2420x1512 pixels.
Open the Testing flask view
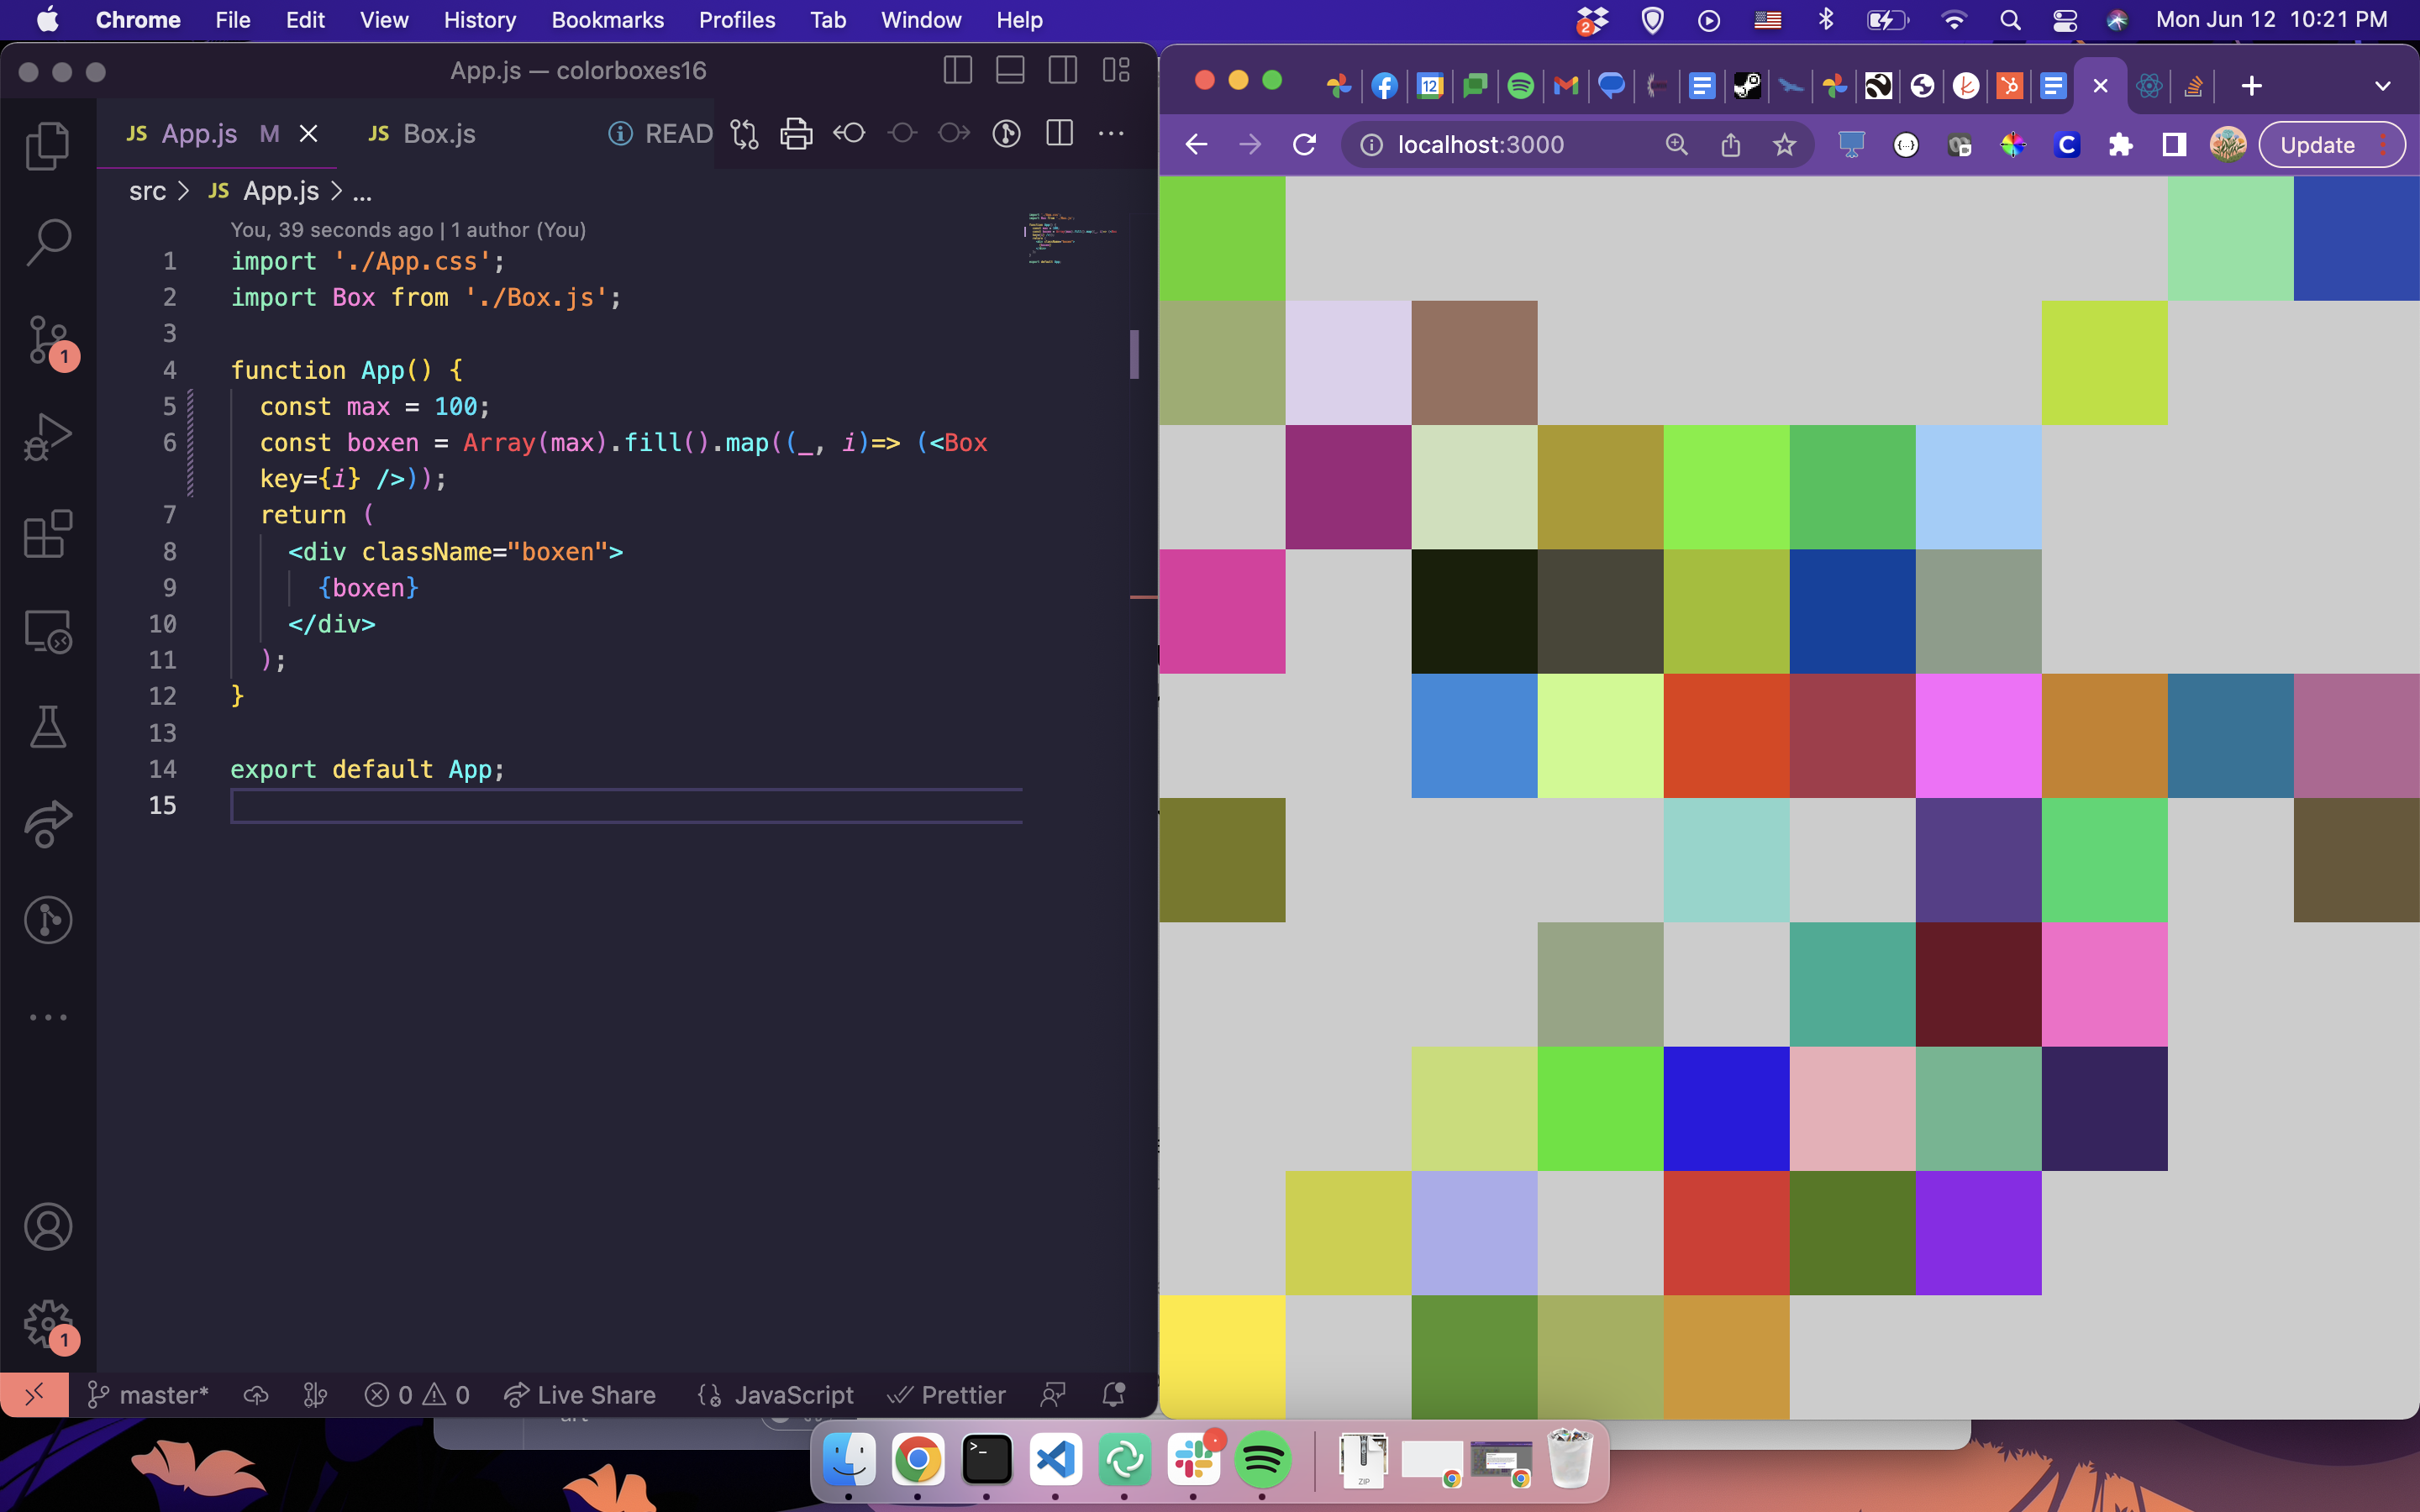(47, 727)
